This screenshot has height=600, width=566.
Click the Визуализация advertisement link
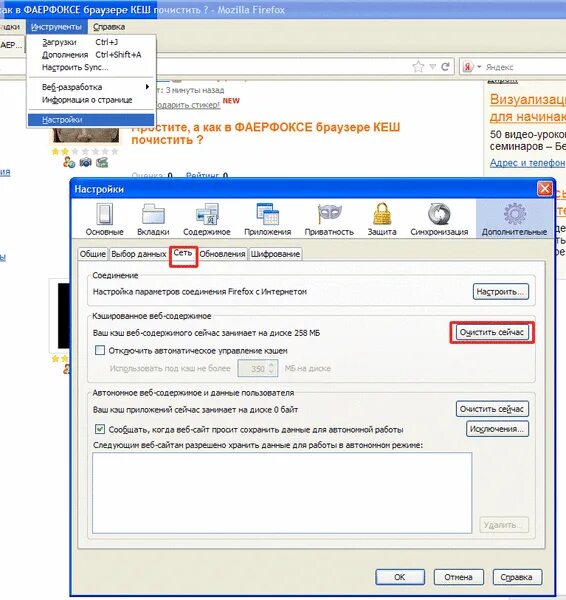coord(528,107)
